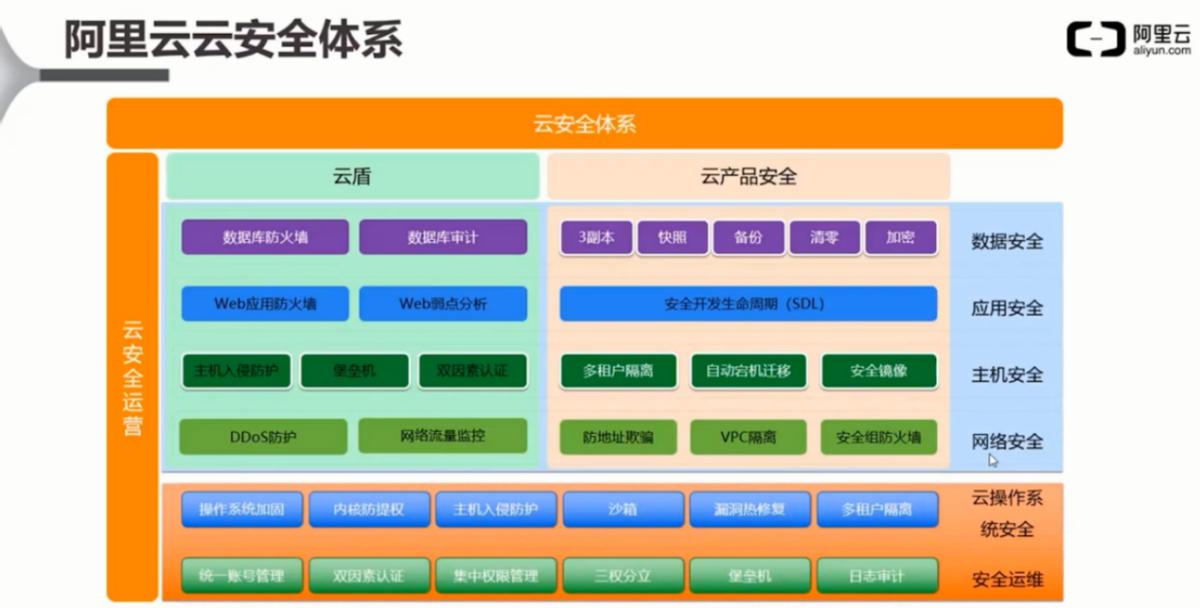Open the VPC隔离 block

point(748,437)
